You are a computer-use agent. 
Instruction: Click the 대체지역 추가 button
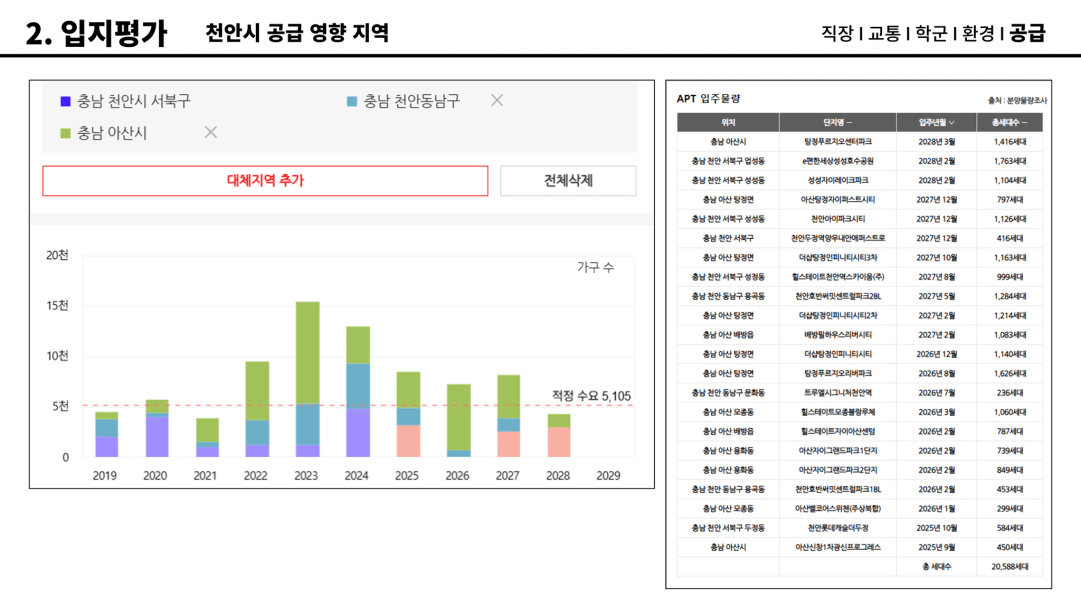point(265,181)
